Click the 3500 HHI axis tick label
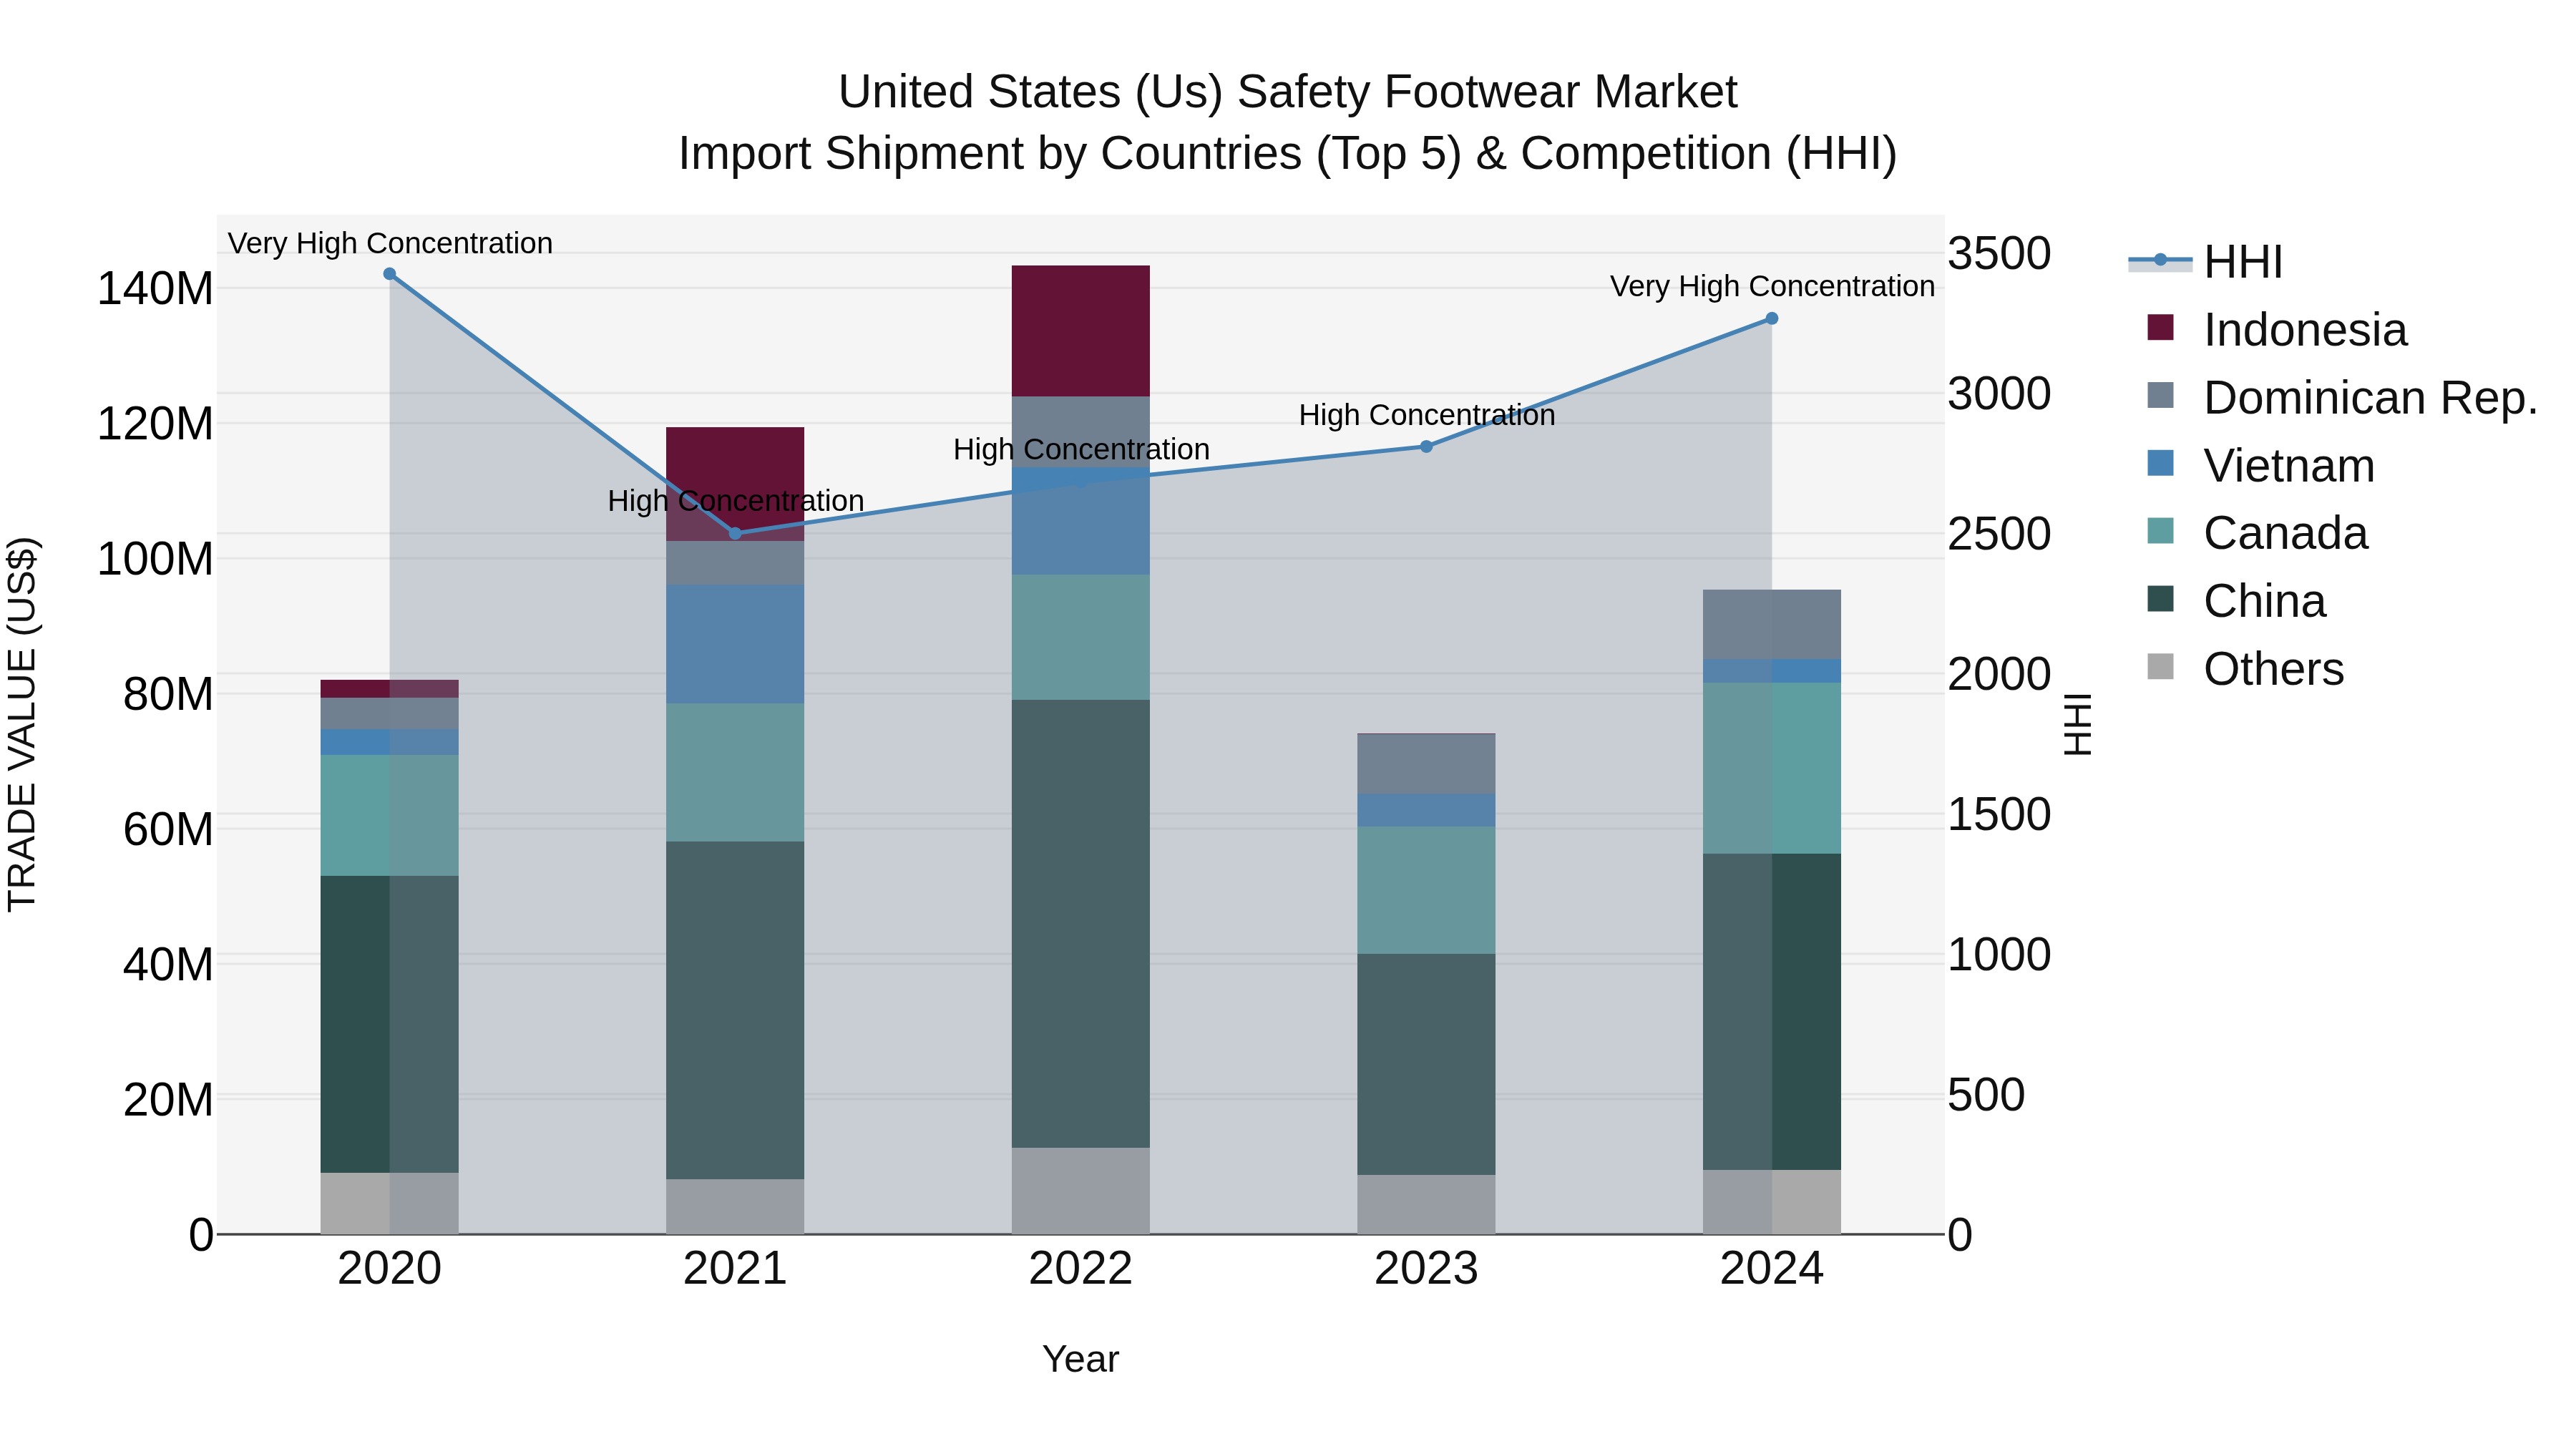The image size is (2576, 1449). (x=1999, y=254)
